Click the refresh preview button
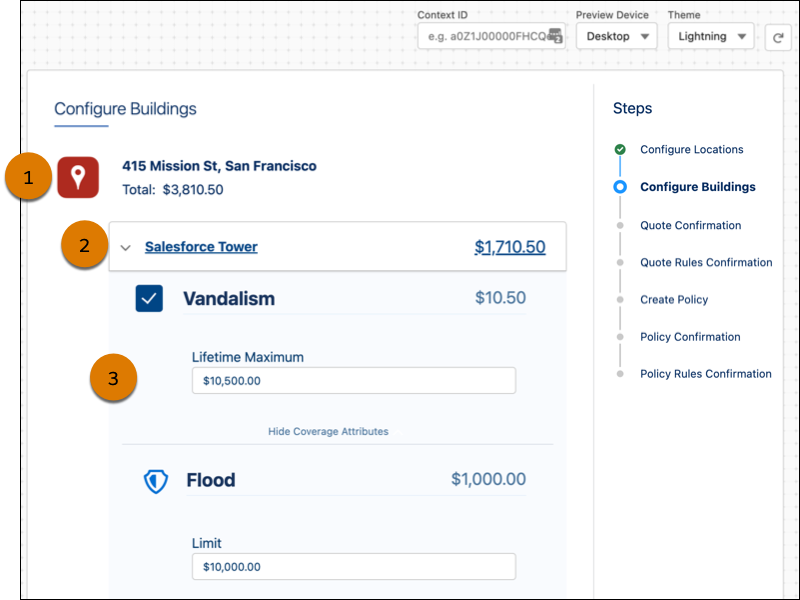Image resolution: width=800 pixels, height=600 pixels. click(778, 37)
